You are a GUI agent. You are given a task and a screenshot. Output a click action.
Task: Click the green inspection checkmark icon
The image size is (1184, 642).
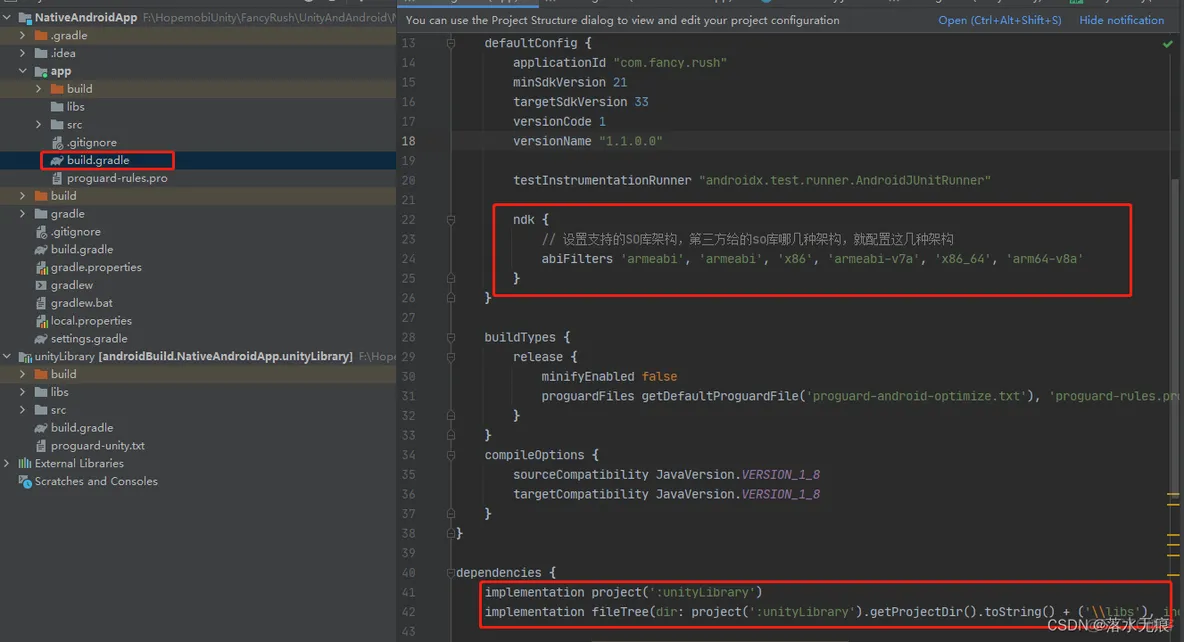pyautogui.click(x=1167, y=44)
